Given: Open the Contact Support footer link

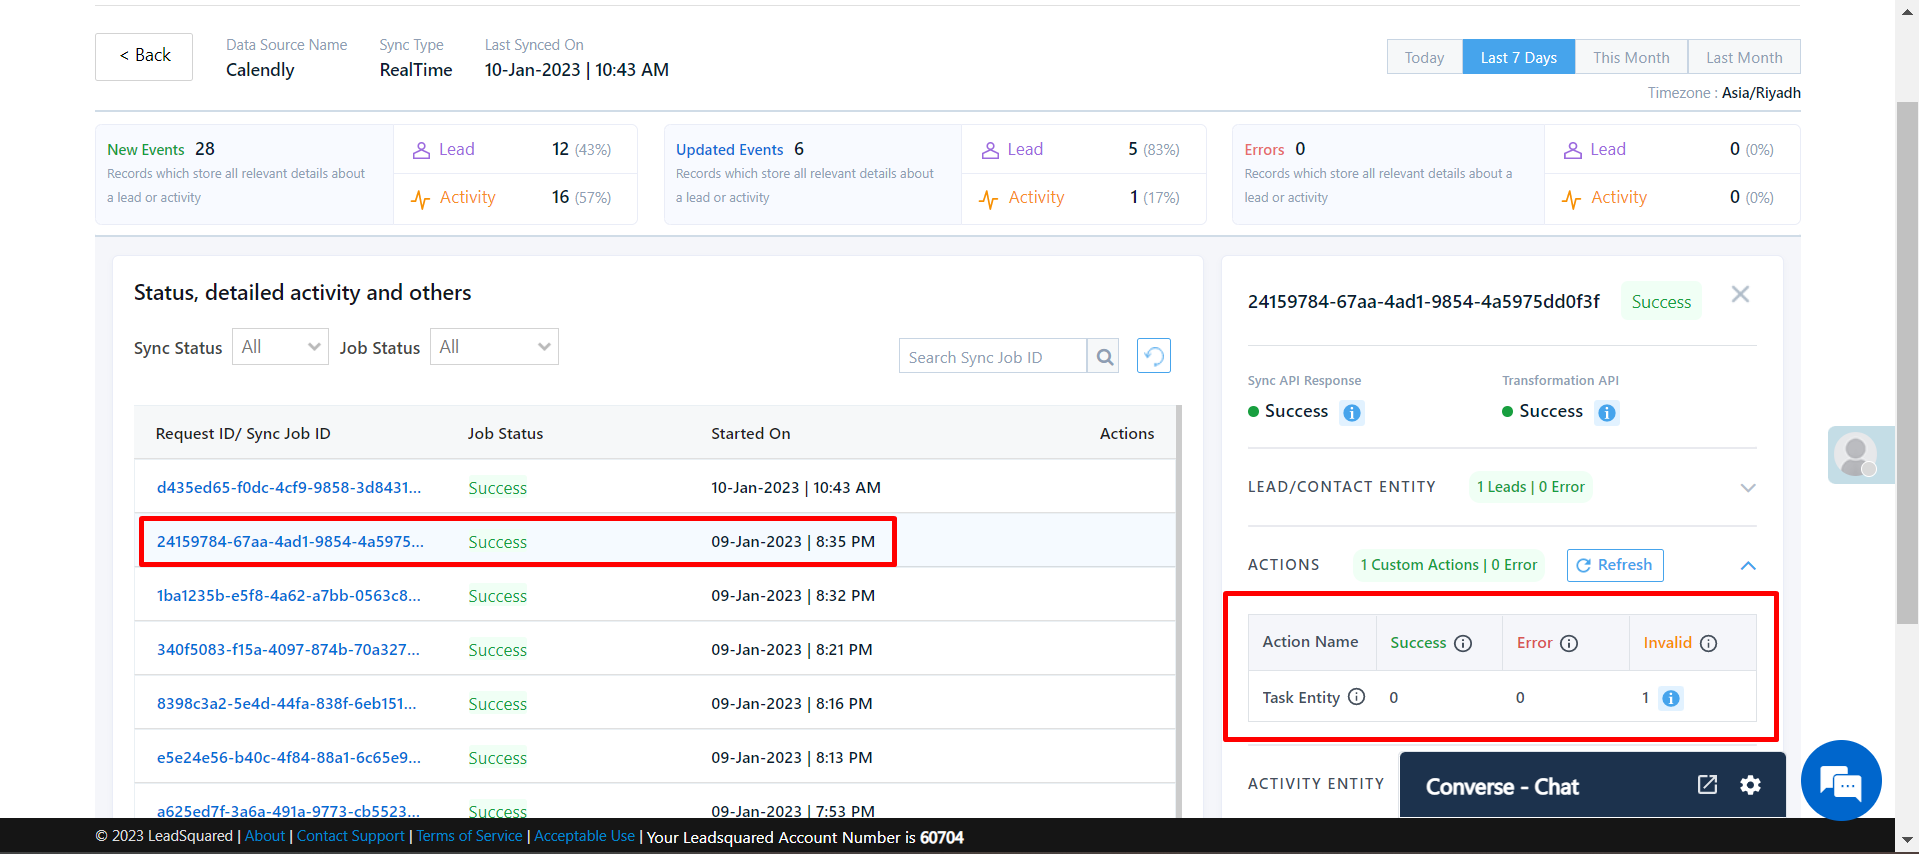Looking at the screenshot, I should [x=351, y=836].
